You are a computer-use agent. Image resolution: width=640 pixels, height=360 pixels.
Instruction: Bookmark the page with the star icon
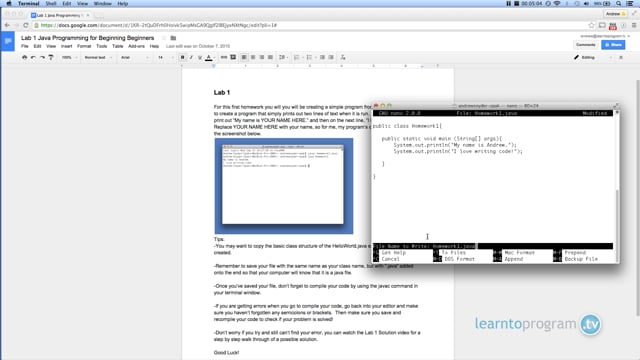[x=591, y=25]
